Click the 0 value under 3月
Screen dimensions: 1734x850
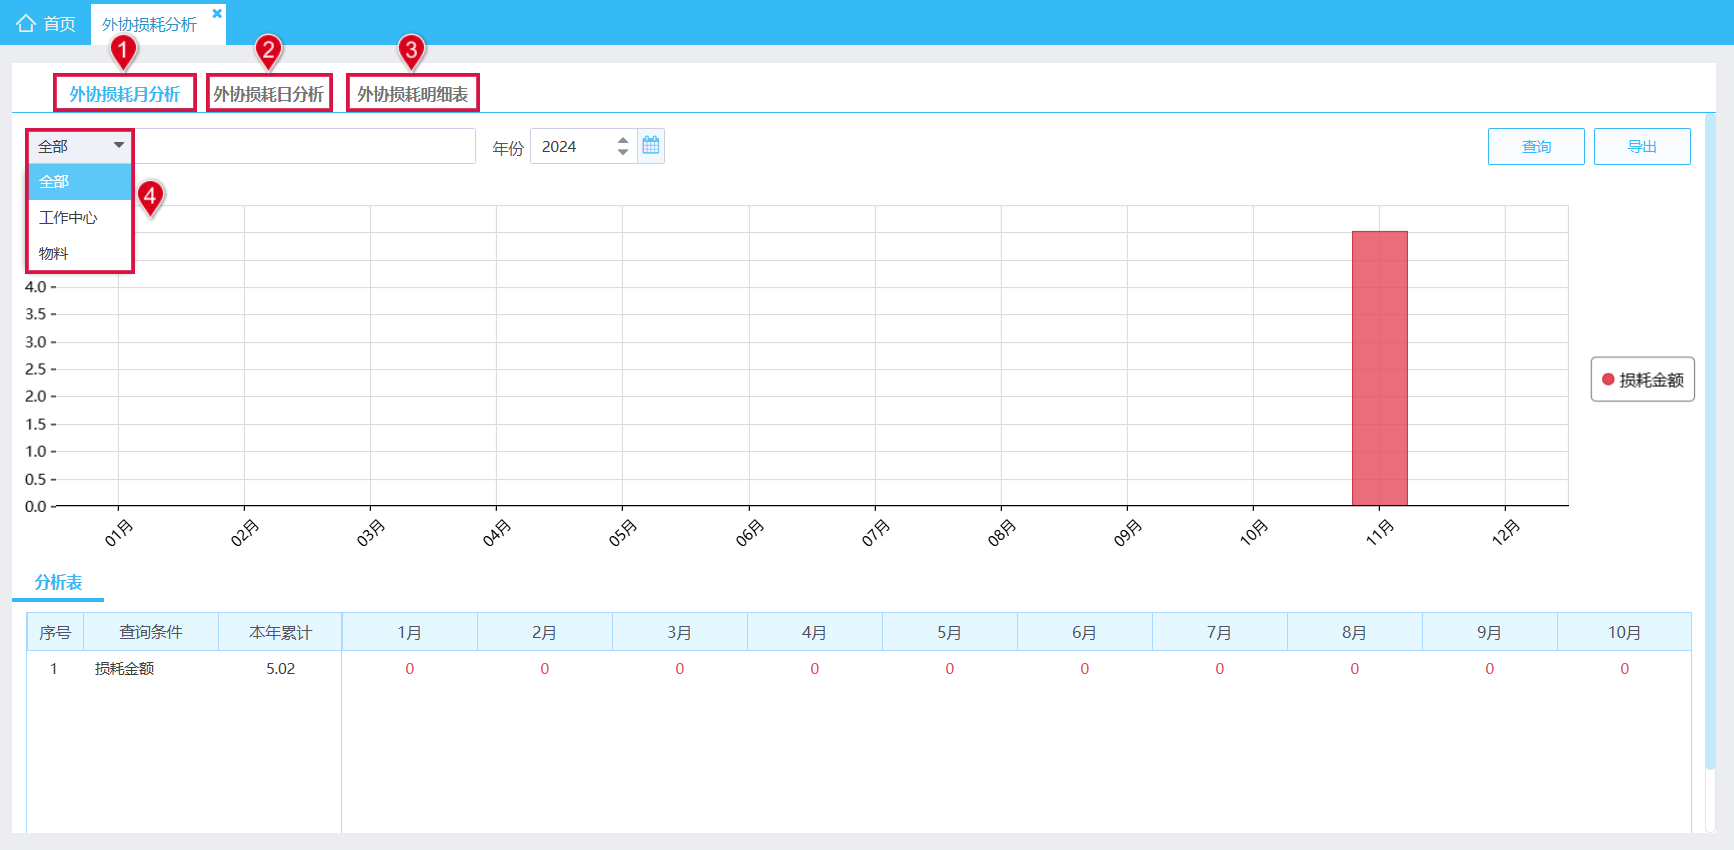pos(680,669)
